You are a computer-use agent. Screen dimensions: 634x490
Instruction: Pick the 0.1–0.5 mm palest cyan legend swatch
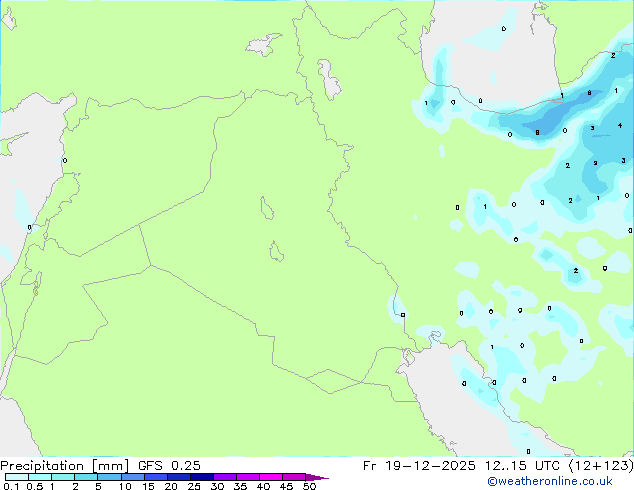(17, 477)
